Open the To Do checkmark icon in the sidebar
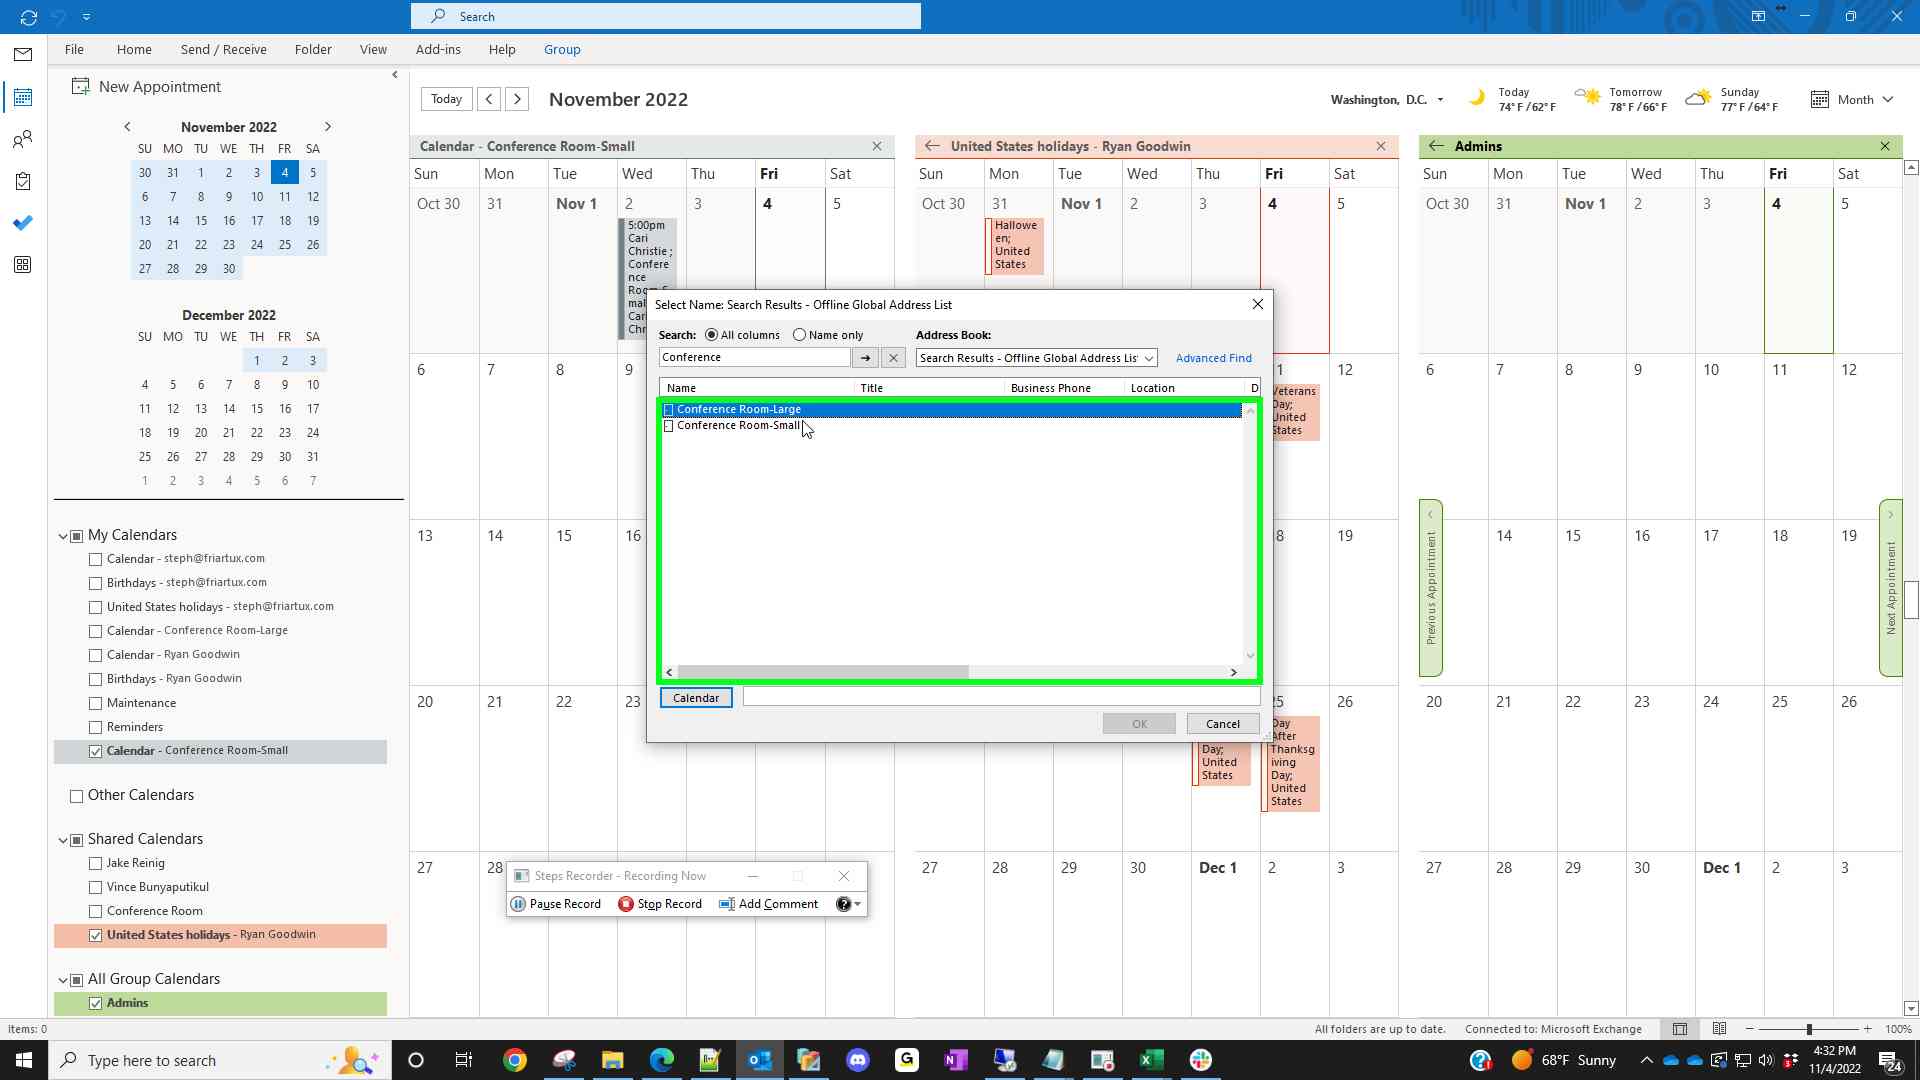This screenshot has width=1920, height=1080. tap(23, 223)
